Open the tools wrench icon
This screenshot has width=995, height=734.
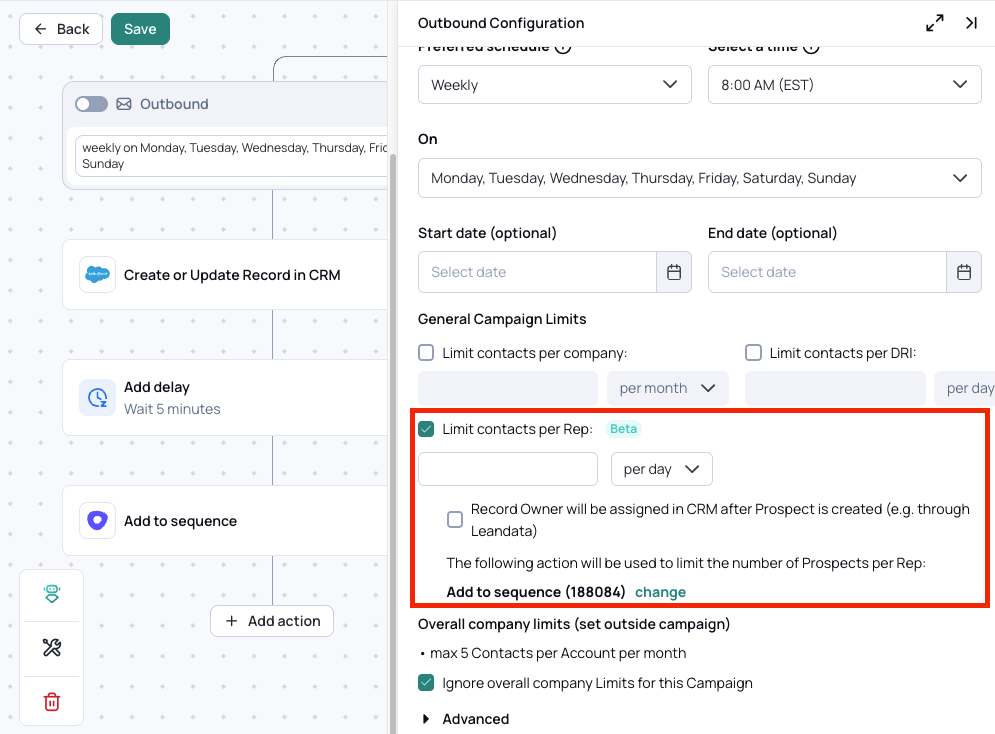pyautogui.click(x=52, y=648)
